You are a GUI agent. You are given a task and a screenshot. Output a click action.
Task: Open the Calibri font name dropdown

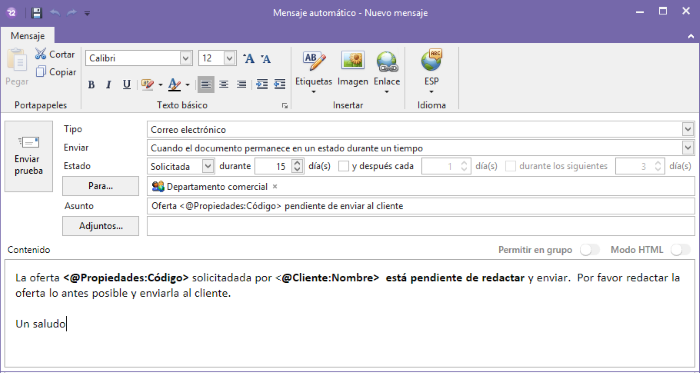[186, 58]
